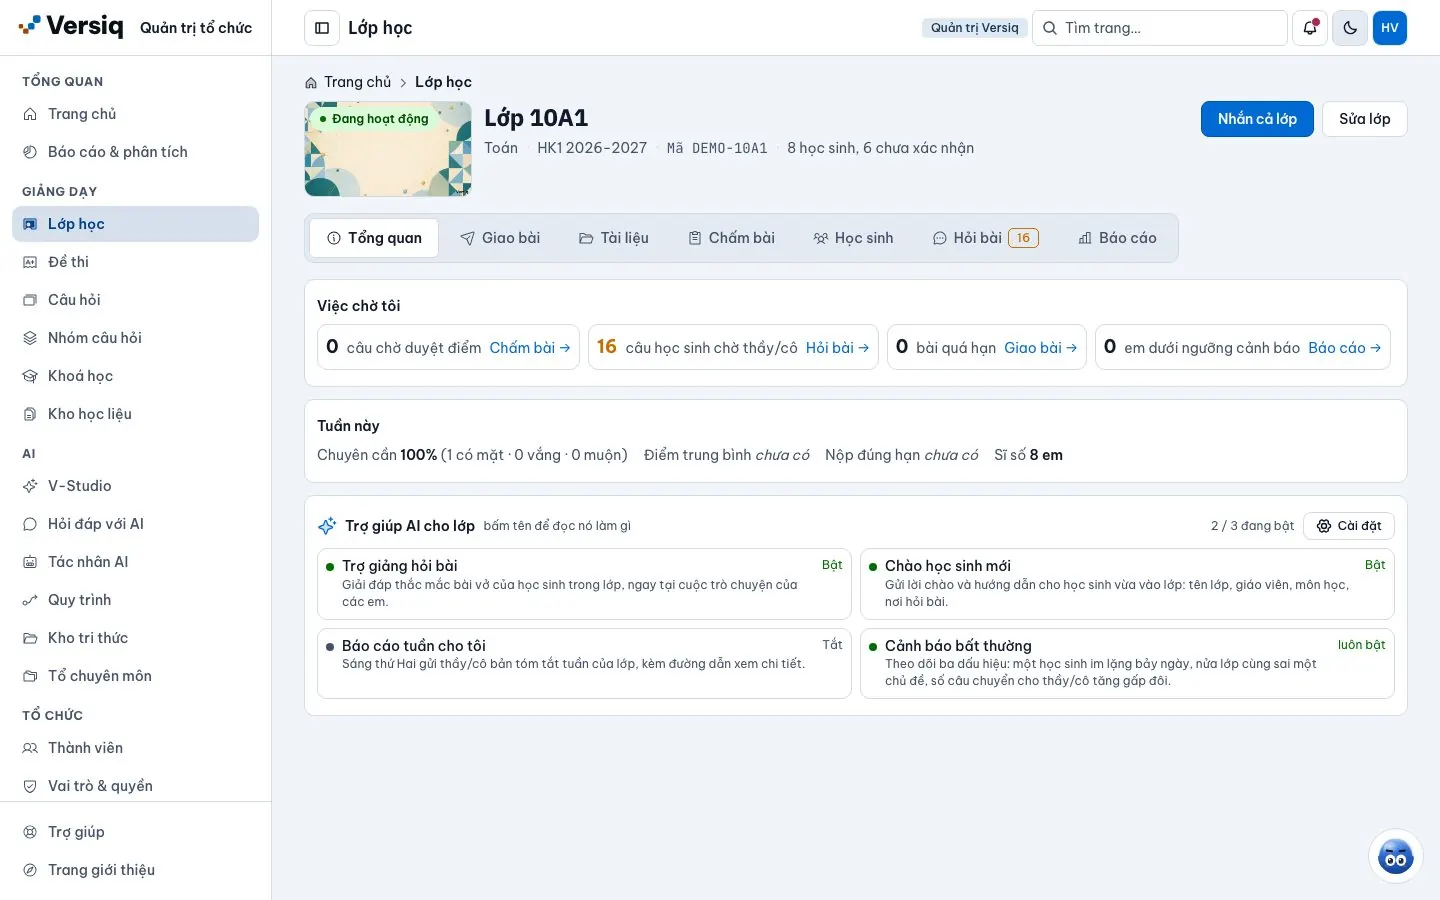Open Thành viên page
Image resolution: width=1440 pixels, height=900 pixels.
[135, 748]
